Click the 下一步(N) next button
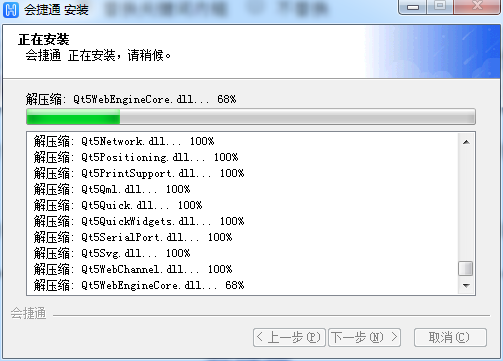This screenshot has width=503, height=361. (364, 338)
